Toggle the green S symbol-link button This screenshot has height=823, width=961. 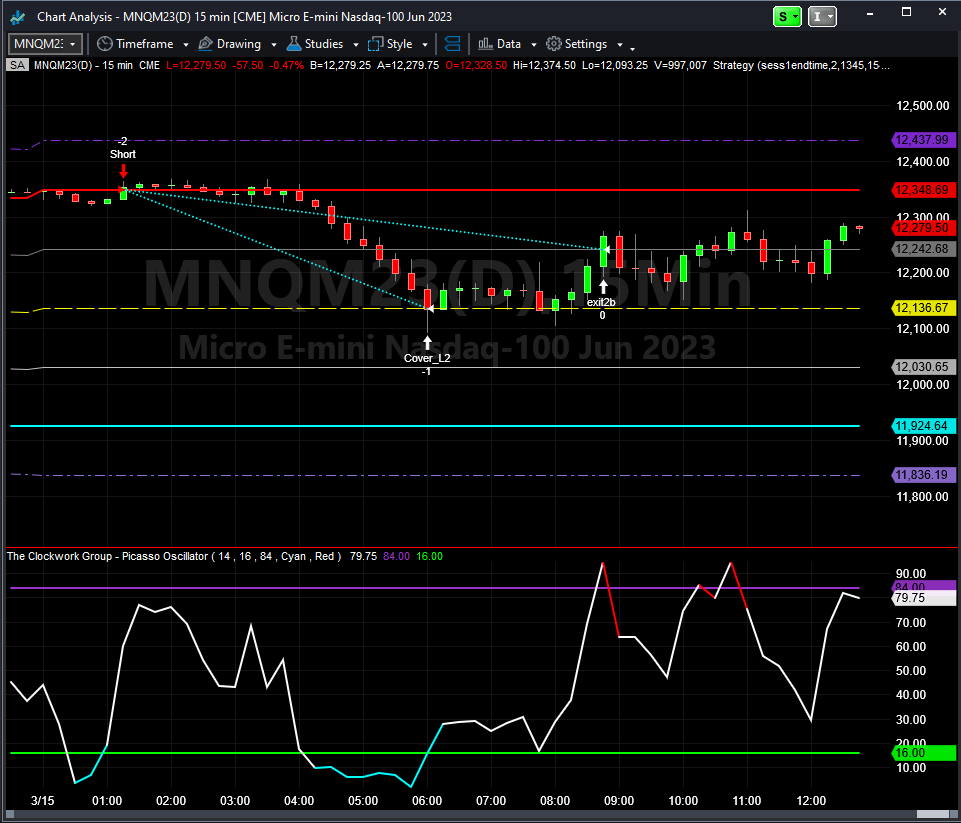click(x=787, y=17)
